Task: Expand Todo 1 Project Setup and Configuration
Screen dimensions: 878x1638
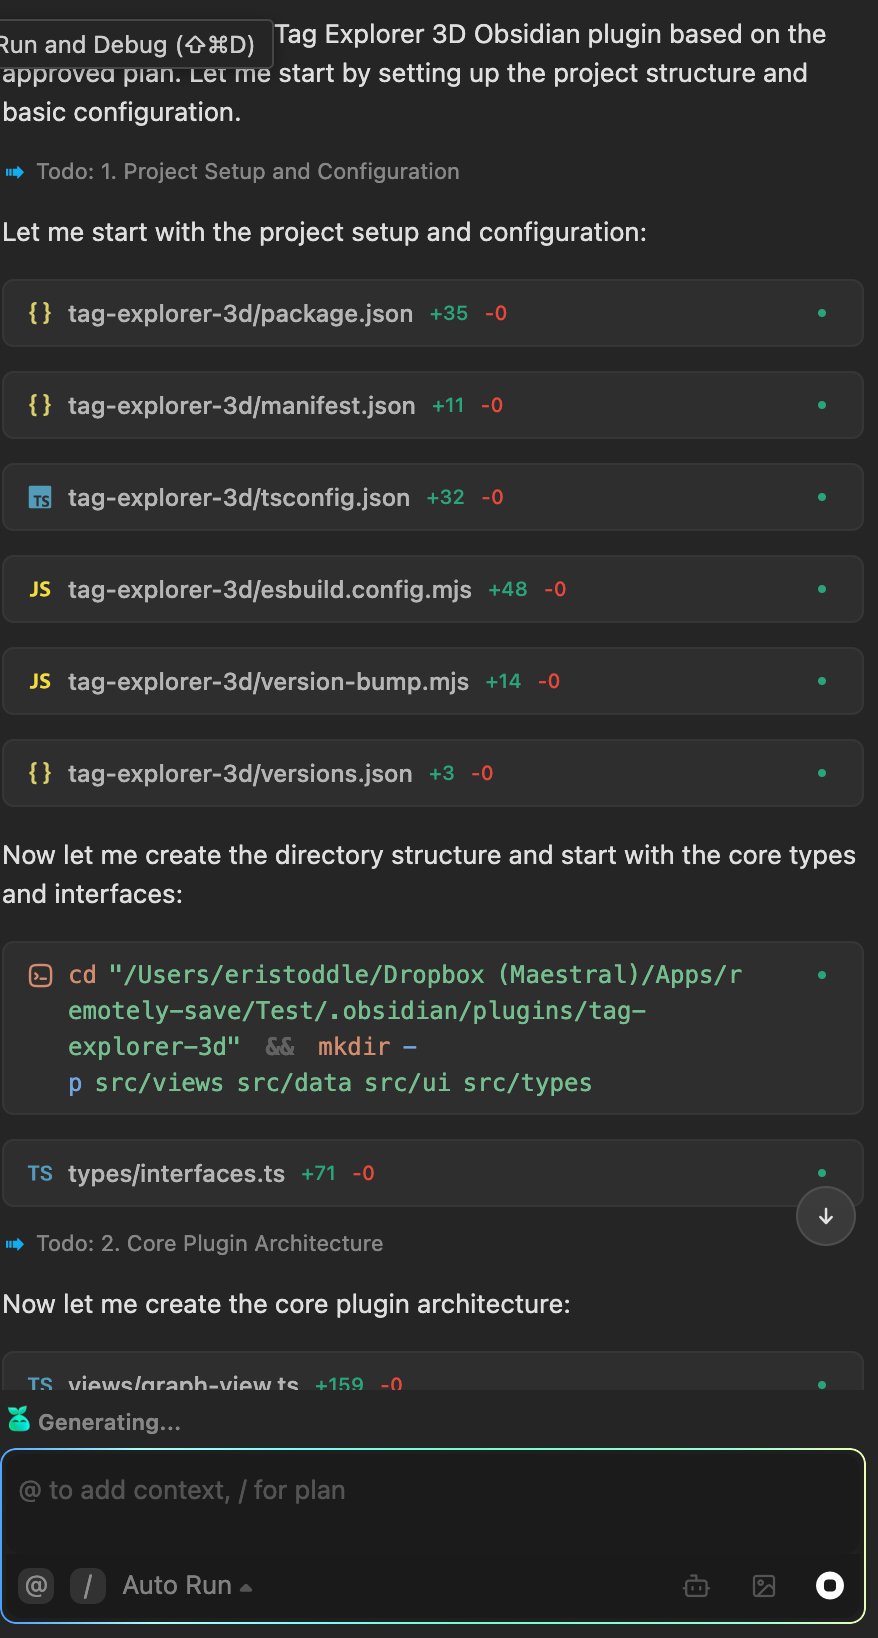Action: click(247, 172)
